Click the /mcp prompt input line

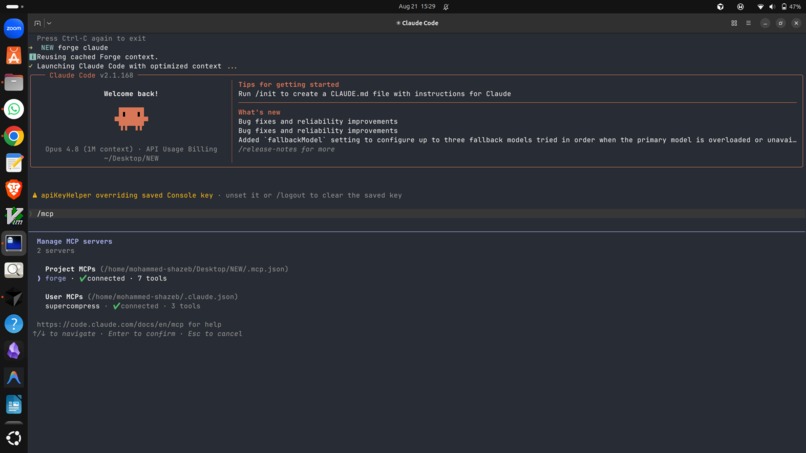coord(416,213)
